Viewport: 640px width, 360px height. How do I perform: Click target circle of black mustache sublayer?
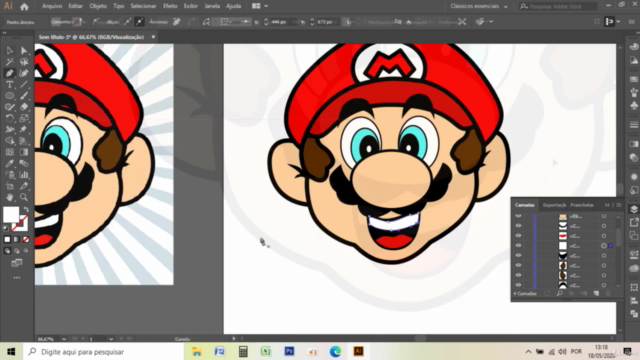[x=604, y=256]
